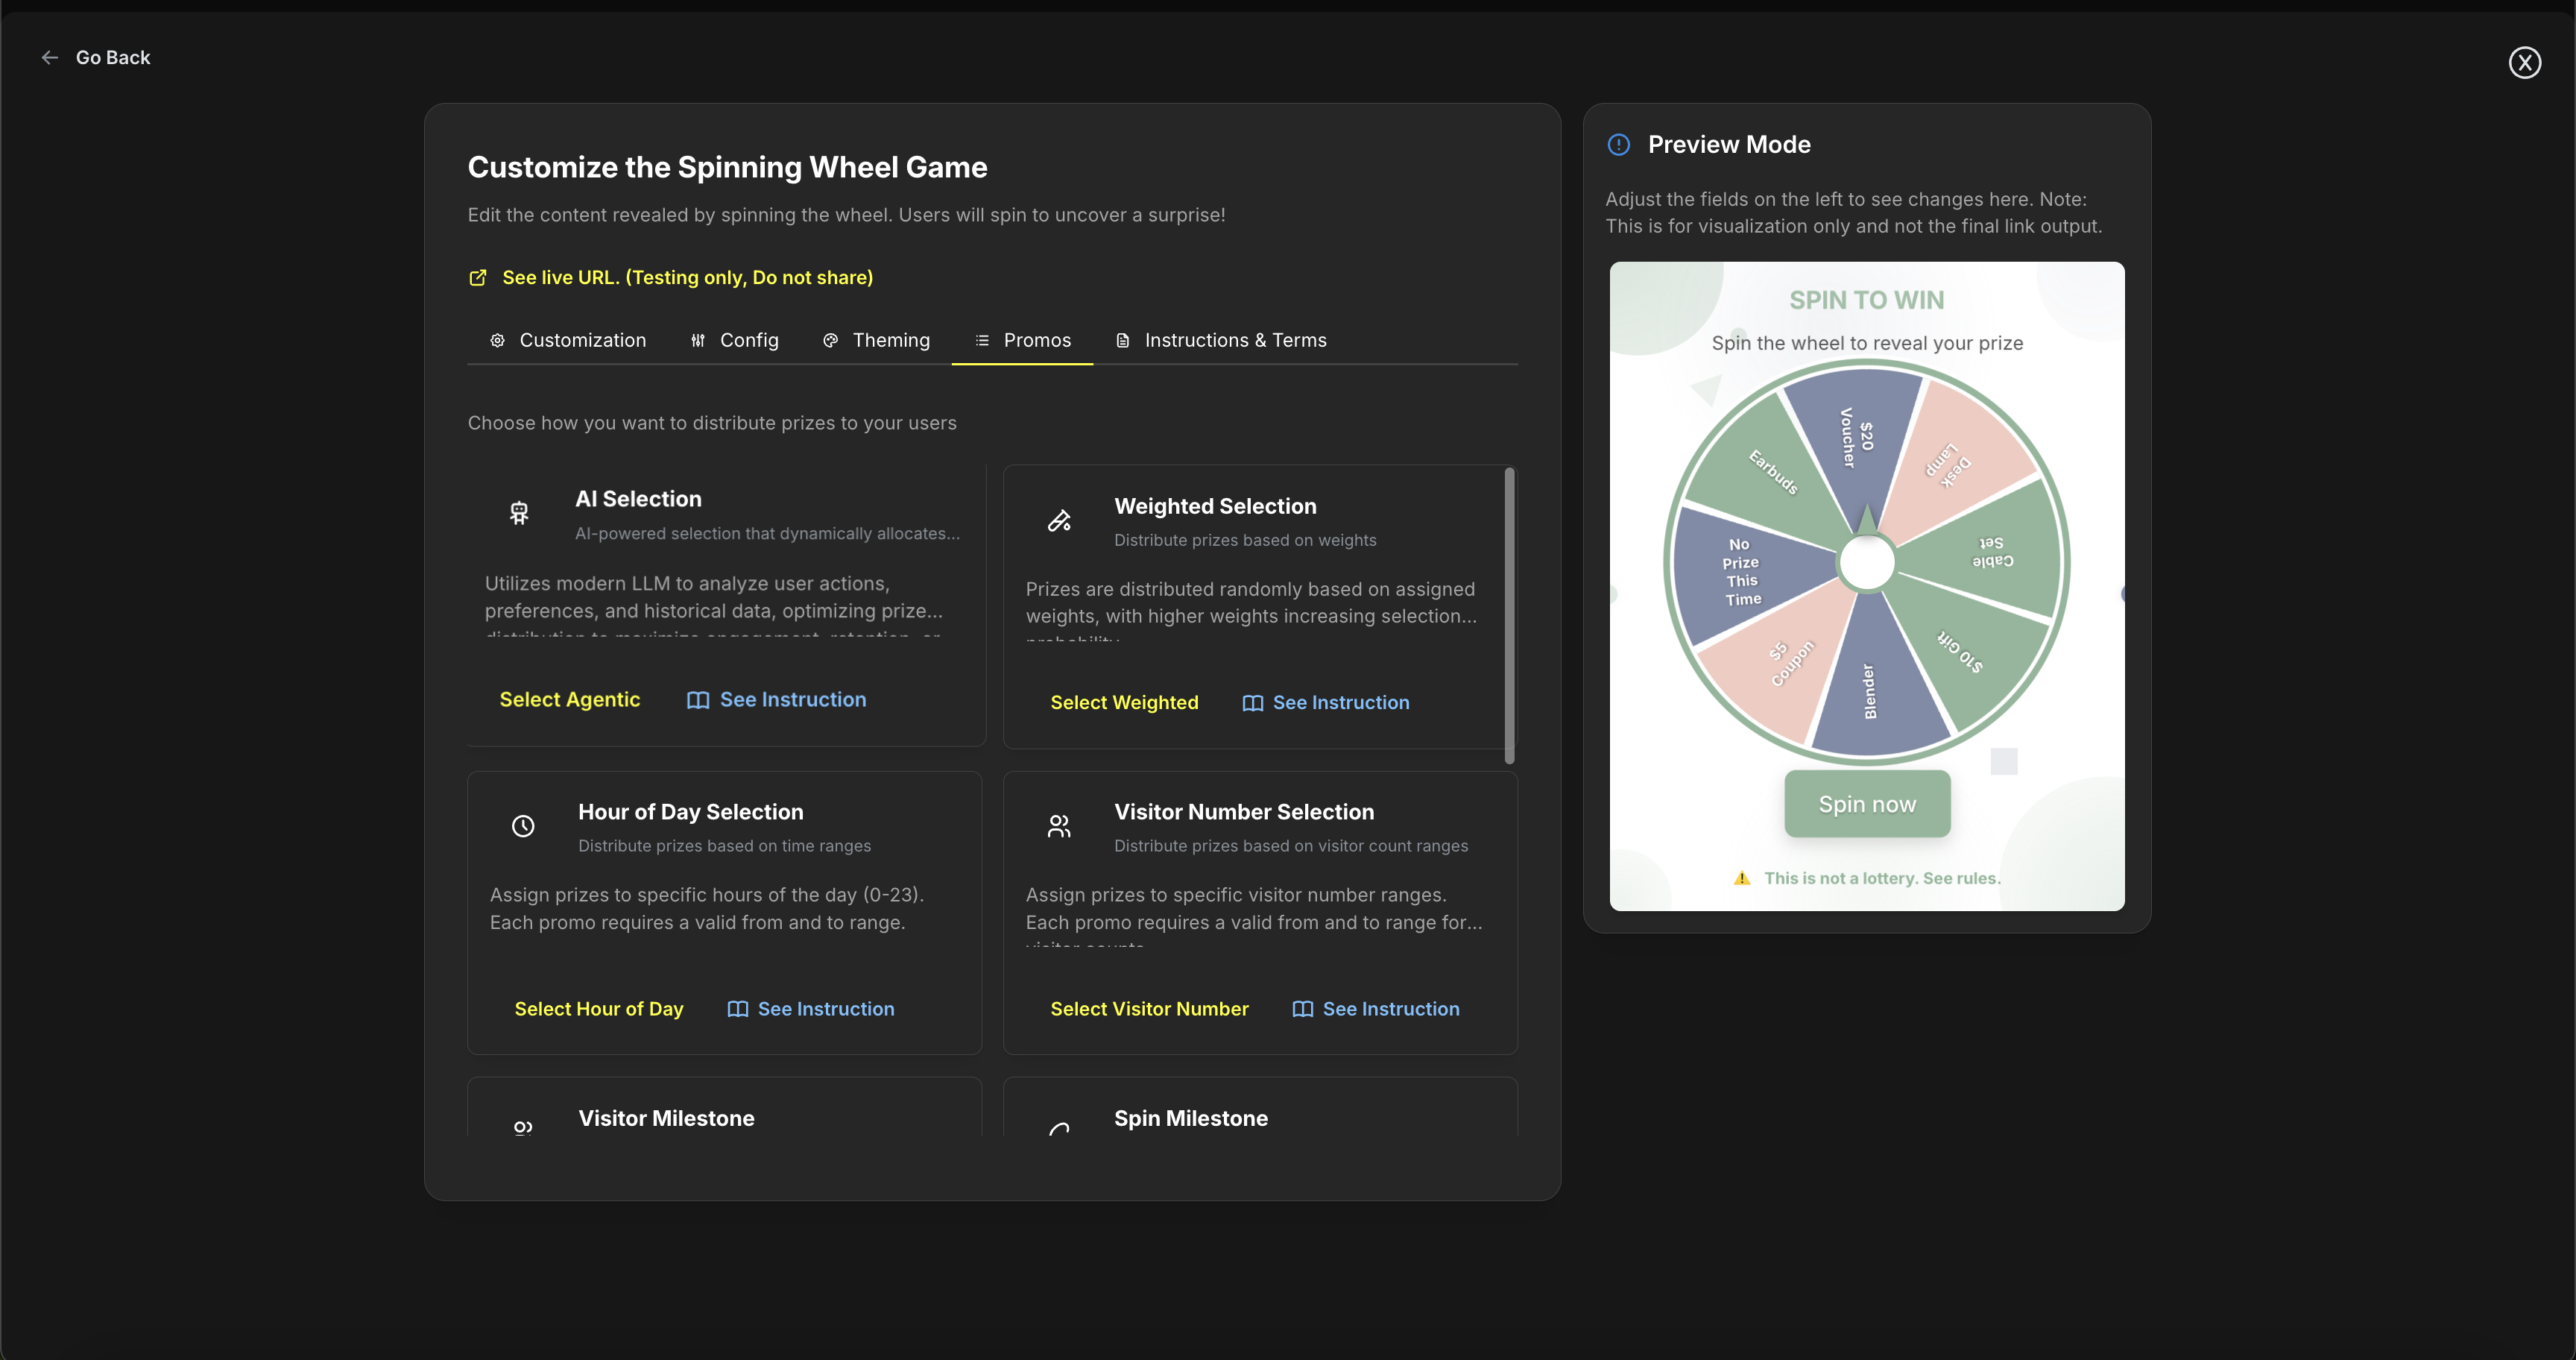
Task: Choose Select Agentic option
Action: (x=569, y=700)
